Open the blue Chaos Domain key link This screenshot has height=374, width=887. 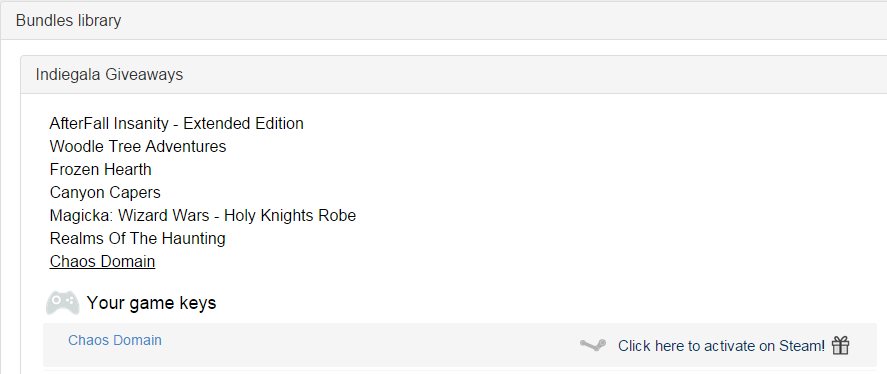(x=115, y=340)
